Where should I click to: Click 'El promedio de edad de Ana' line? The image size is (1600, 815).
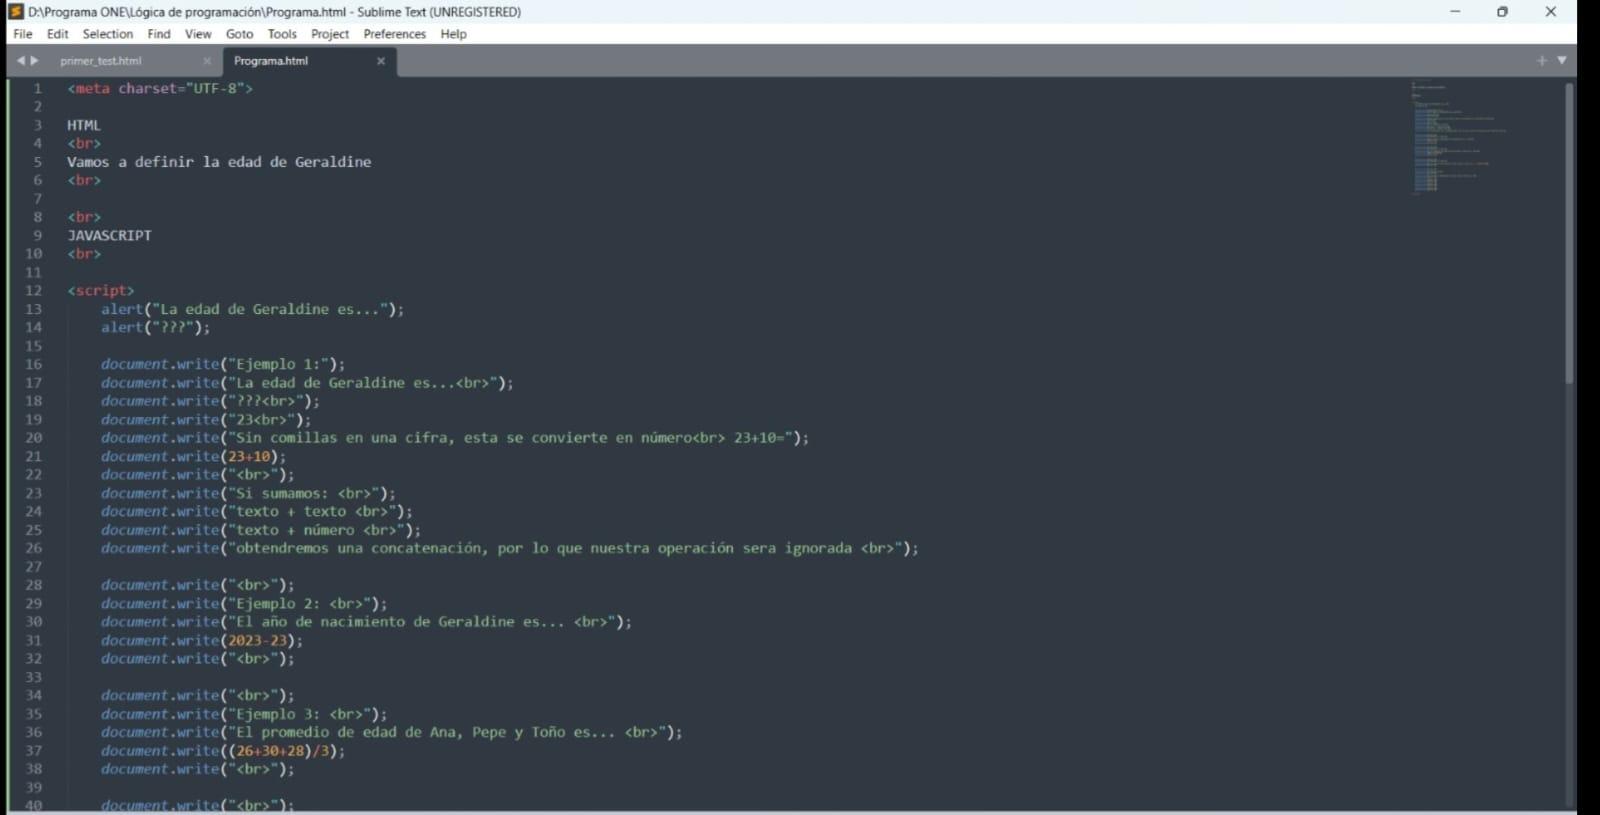click(x=391, y=733)
